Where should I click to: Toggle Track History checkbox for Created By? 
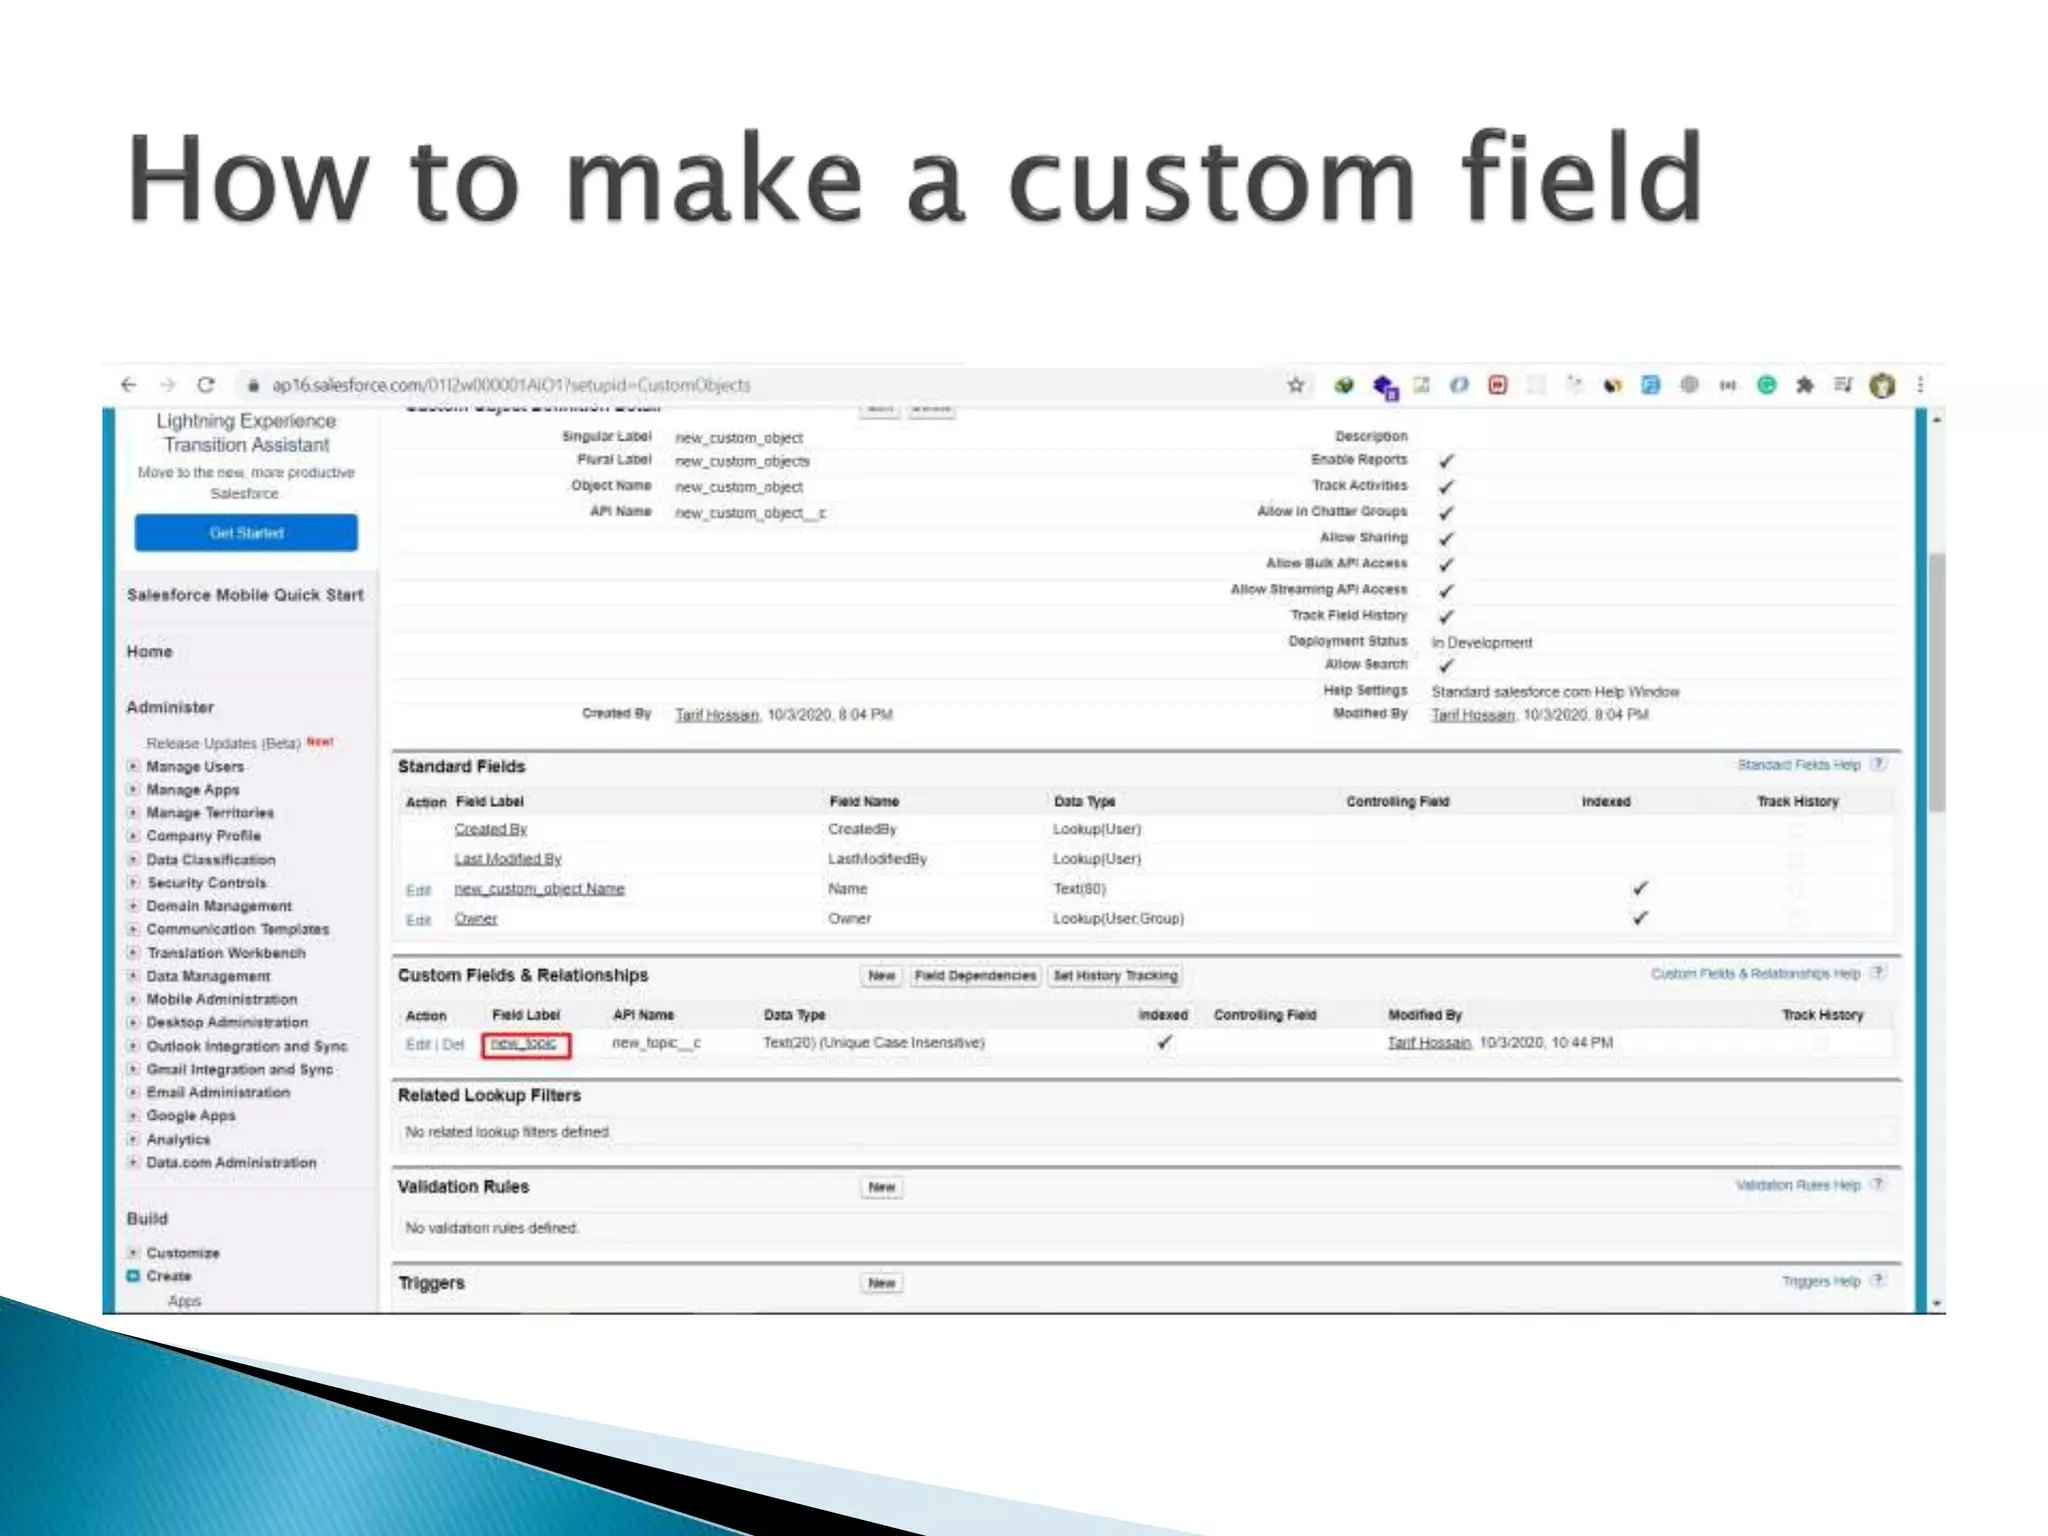click(x=1797, y=830)
